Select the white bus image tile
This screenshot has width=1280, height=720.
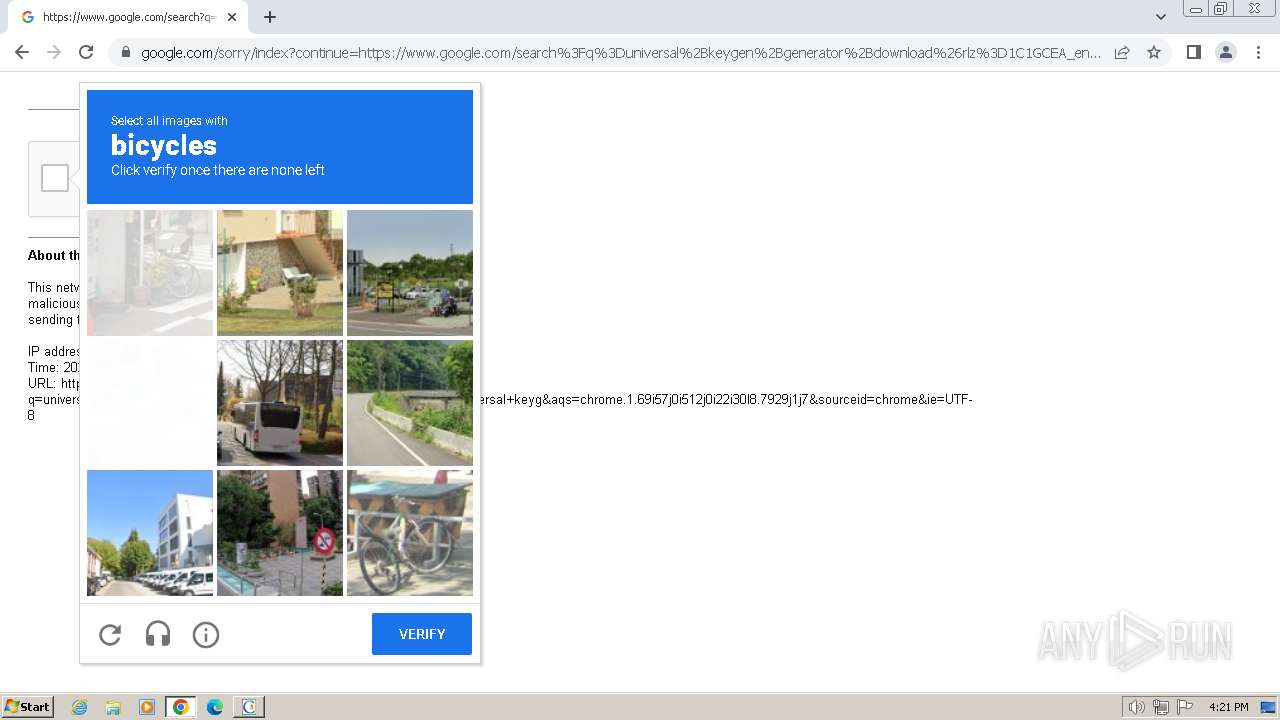[280, 403]
